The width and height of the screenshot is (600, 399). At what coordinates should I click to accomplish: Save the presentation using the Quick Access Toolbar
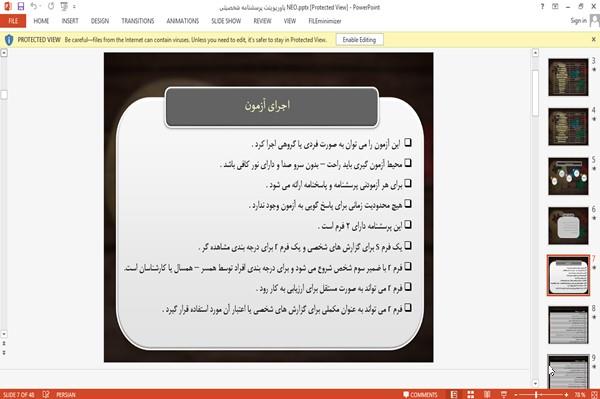click(21, 6)
